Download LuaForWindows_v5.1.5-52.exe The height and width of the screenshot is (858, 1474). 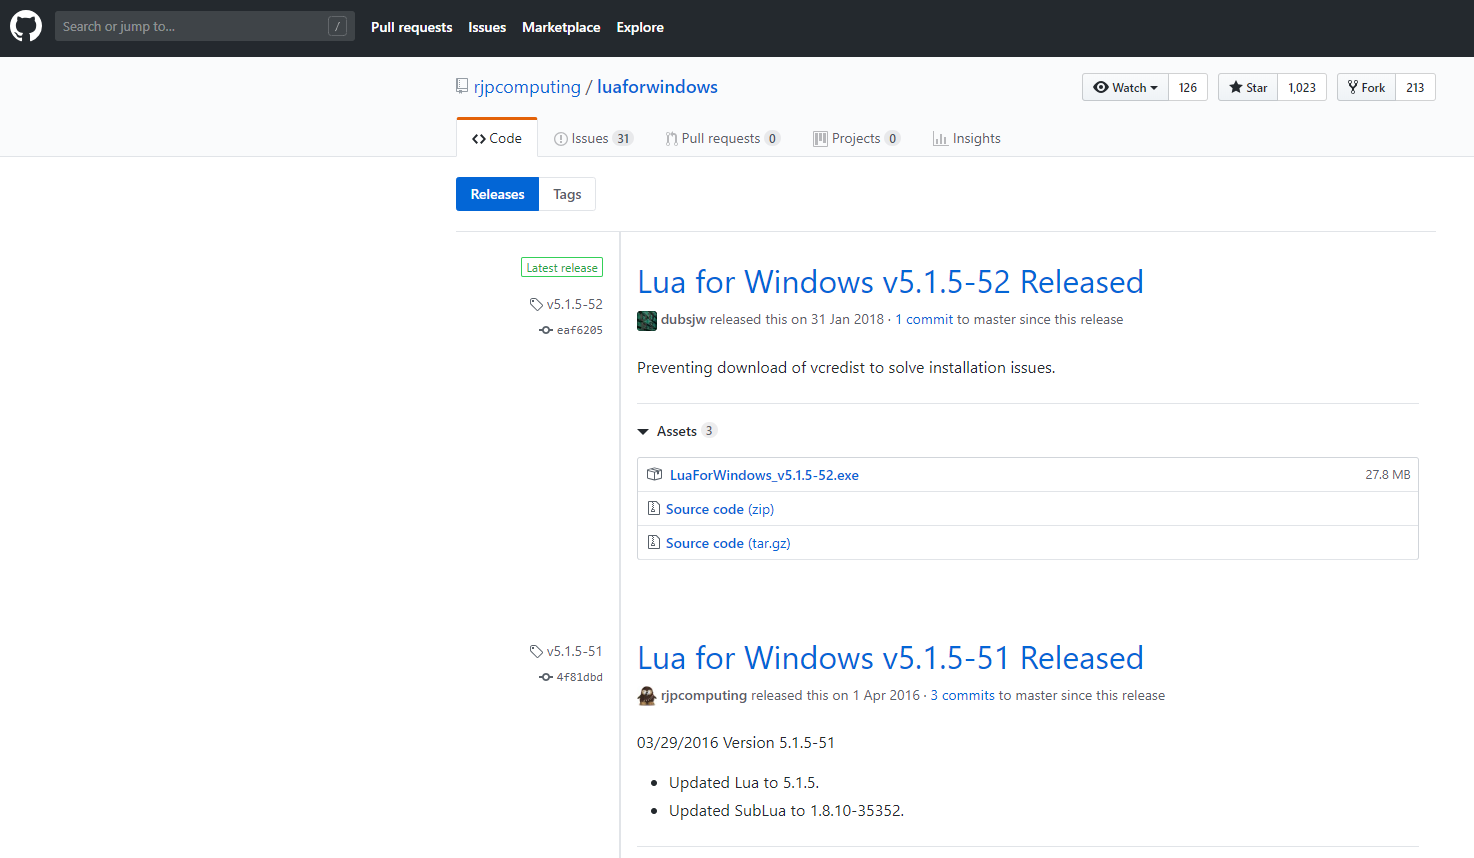click(x=764, y=475)
